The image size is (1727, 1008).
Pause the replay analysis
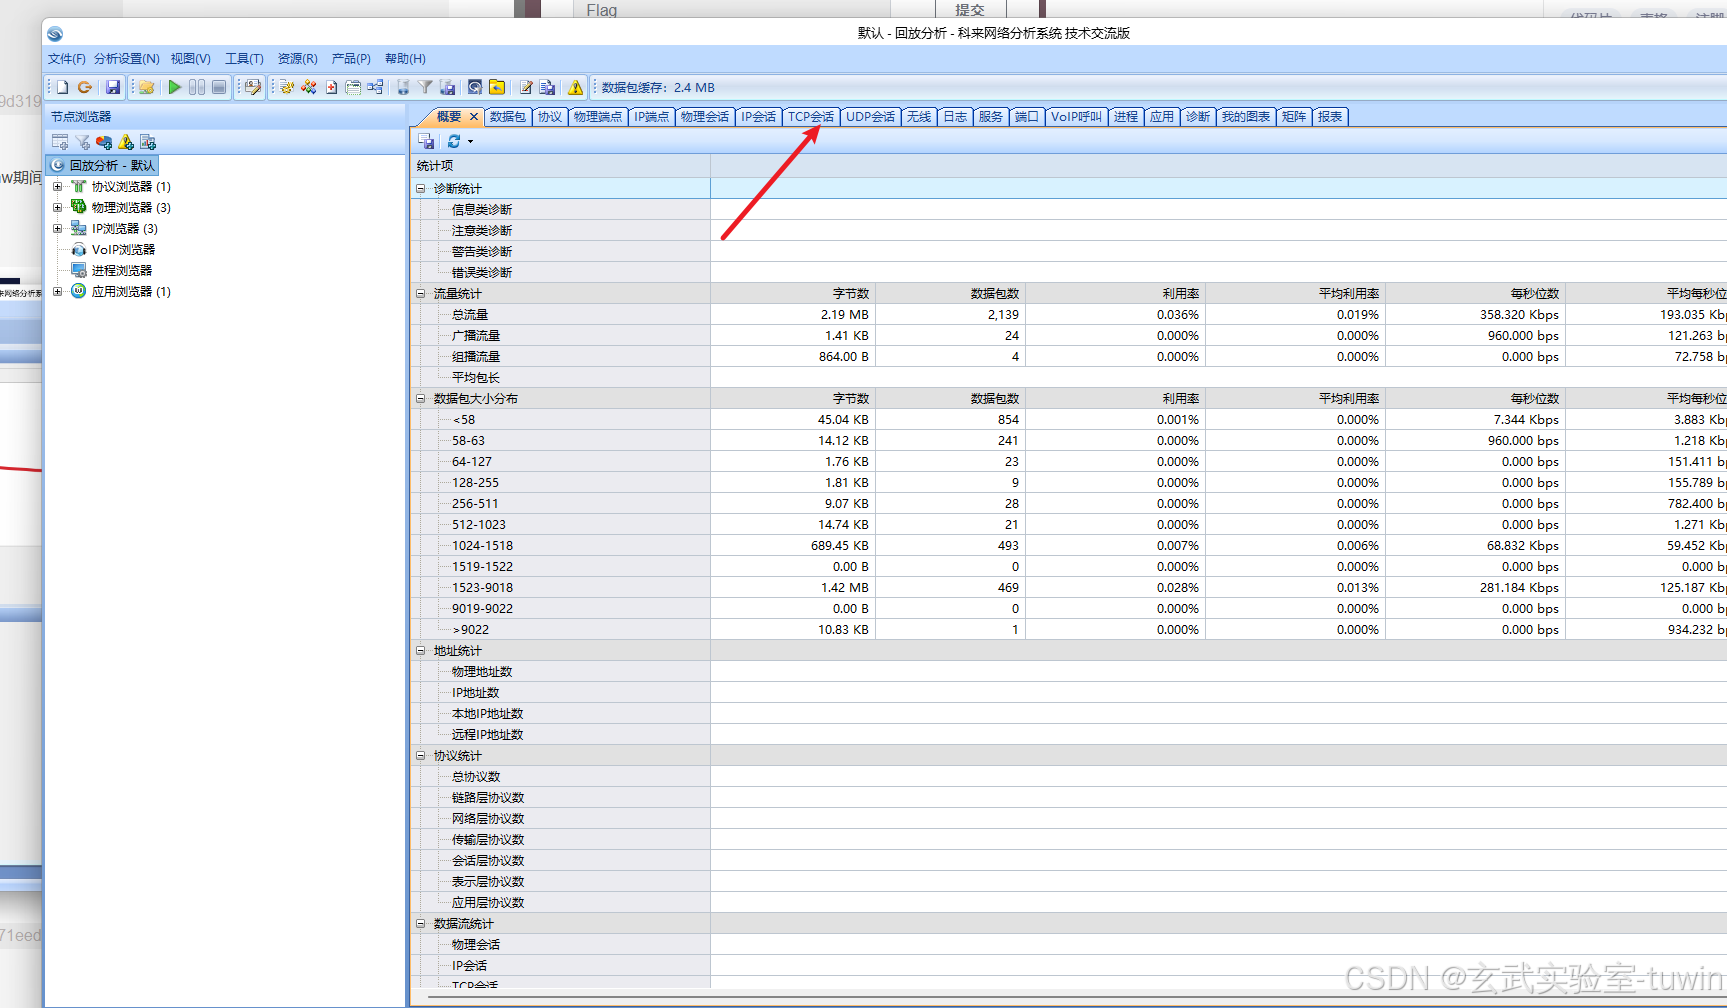pyautogui.click(x=197, y=87)
